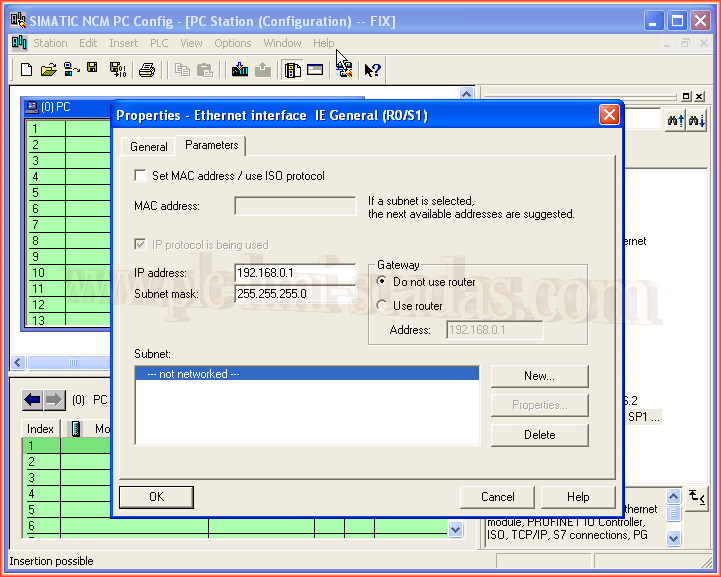Select the Do not use router option
The height and width of the screenshot is (577, 721).
[382, 282]
